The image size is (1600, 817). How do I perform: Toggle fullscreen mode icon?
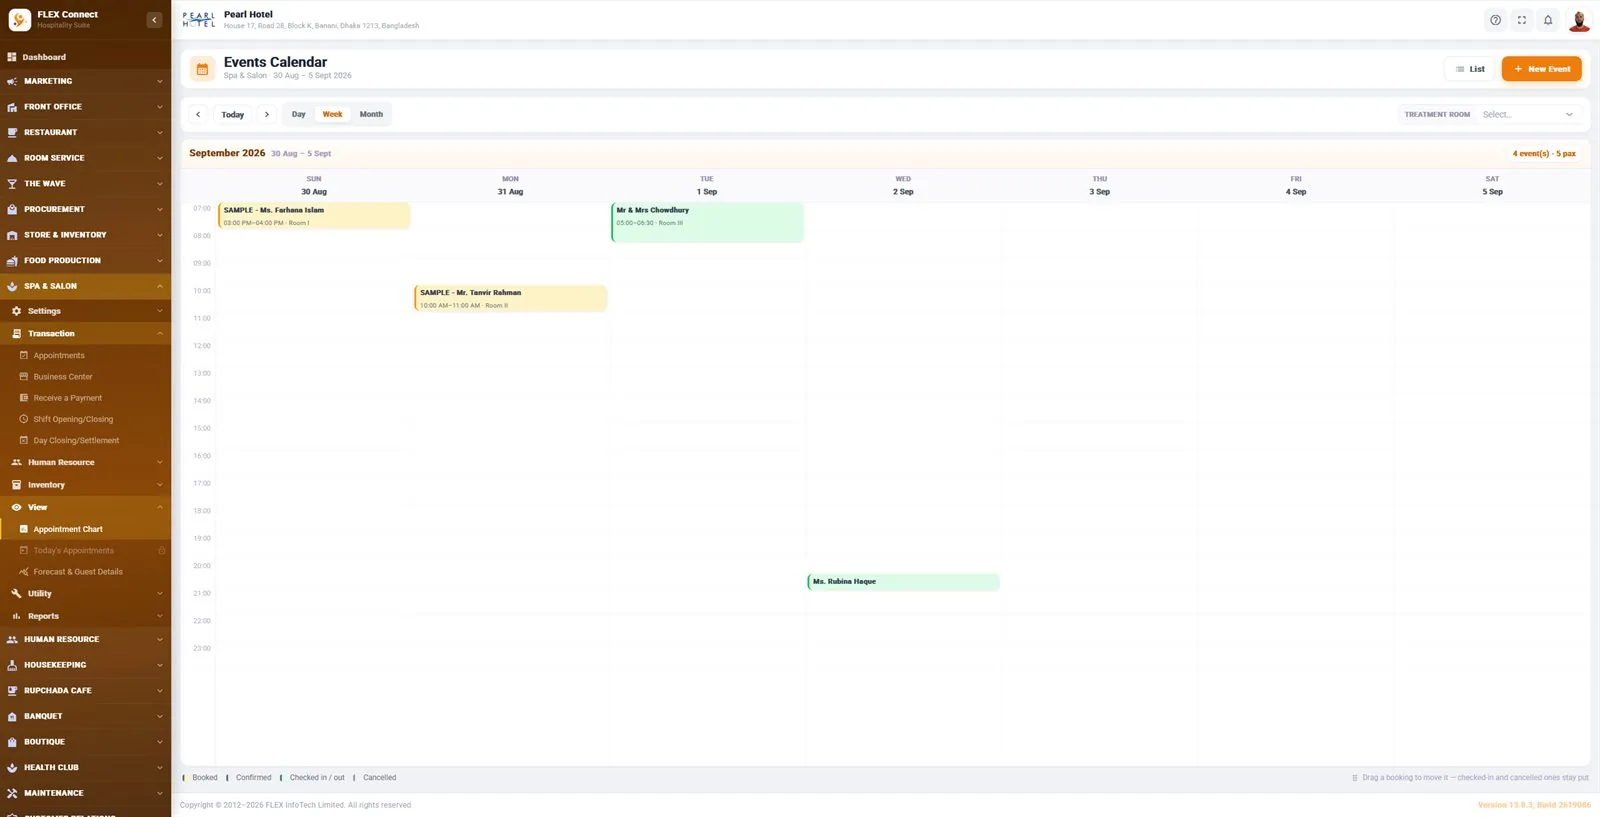[1522, 20]
